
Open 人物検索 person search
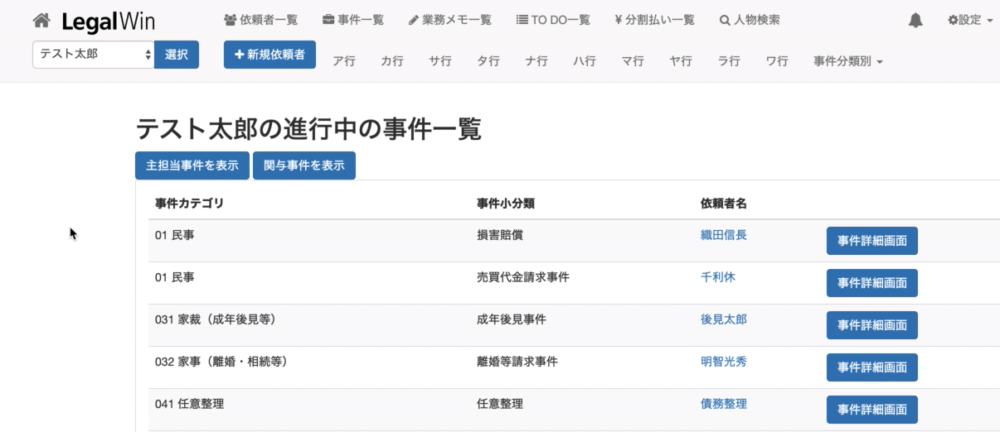click(749, 20)
